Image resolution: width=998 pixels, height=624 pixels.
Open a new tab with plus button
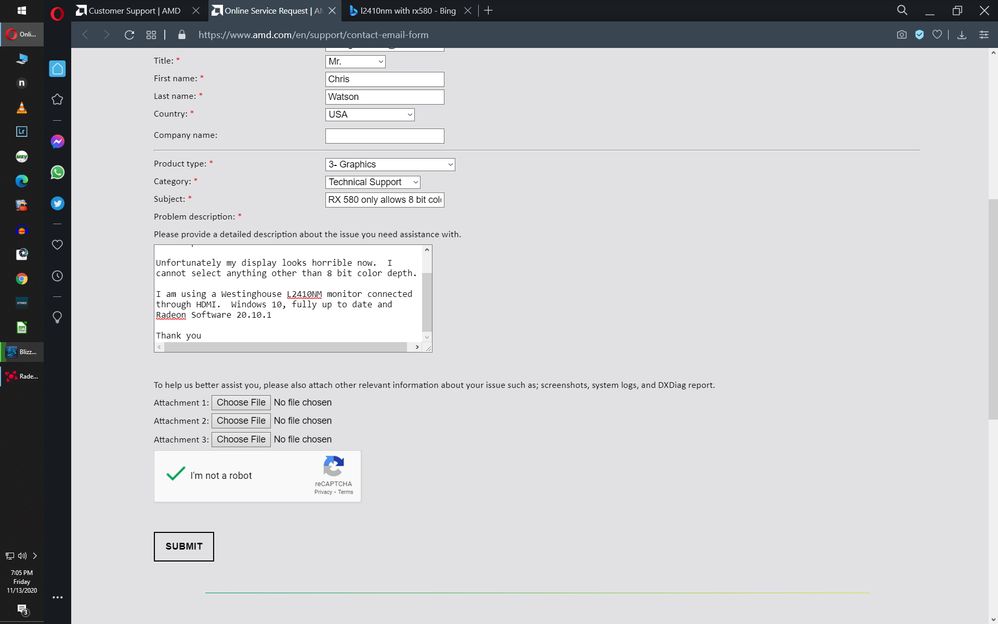point(488,11)
